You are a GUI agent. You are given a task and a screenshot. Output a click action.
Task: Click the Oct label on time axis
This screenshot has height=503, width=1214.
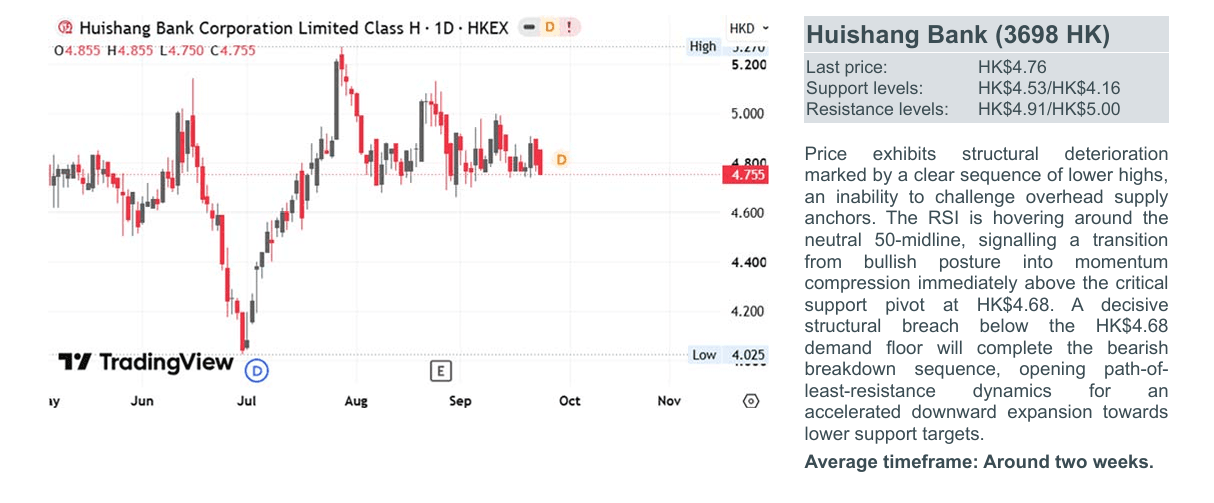pyautogui.click(x=570, y=401)
